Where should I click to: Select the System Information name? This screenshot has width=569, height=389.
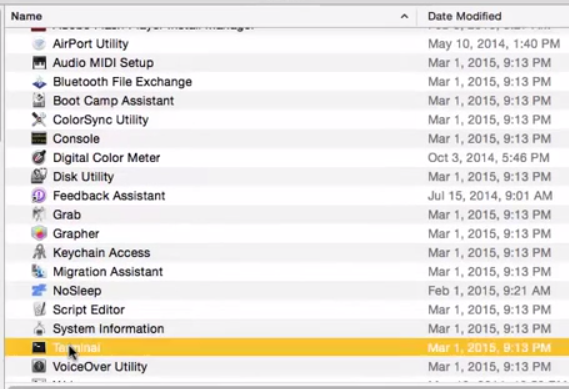click(109, 329)
